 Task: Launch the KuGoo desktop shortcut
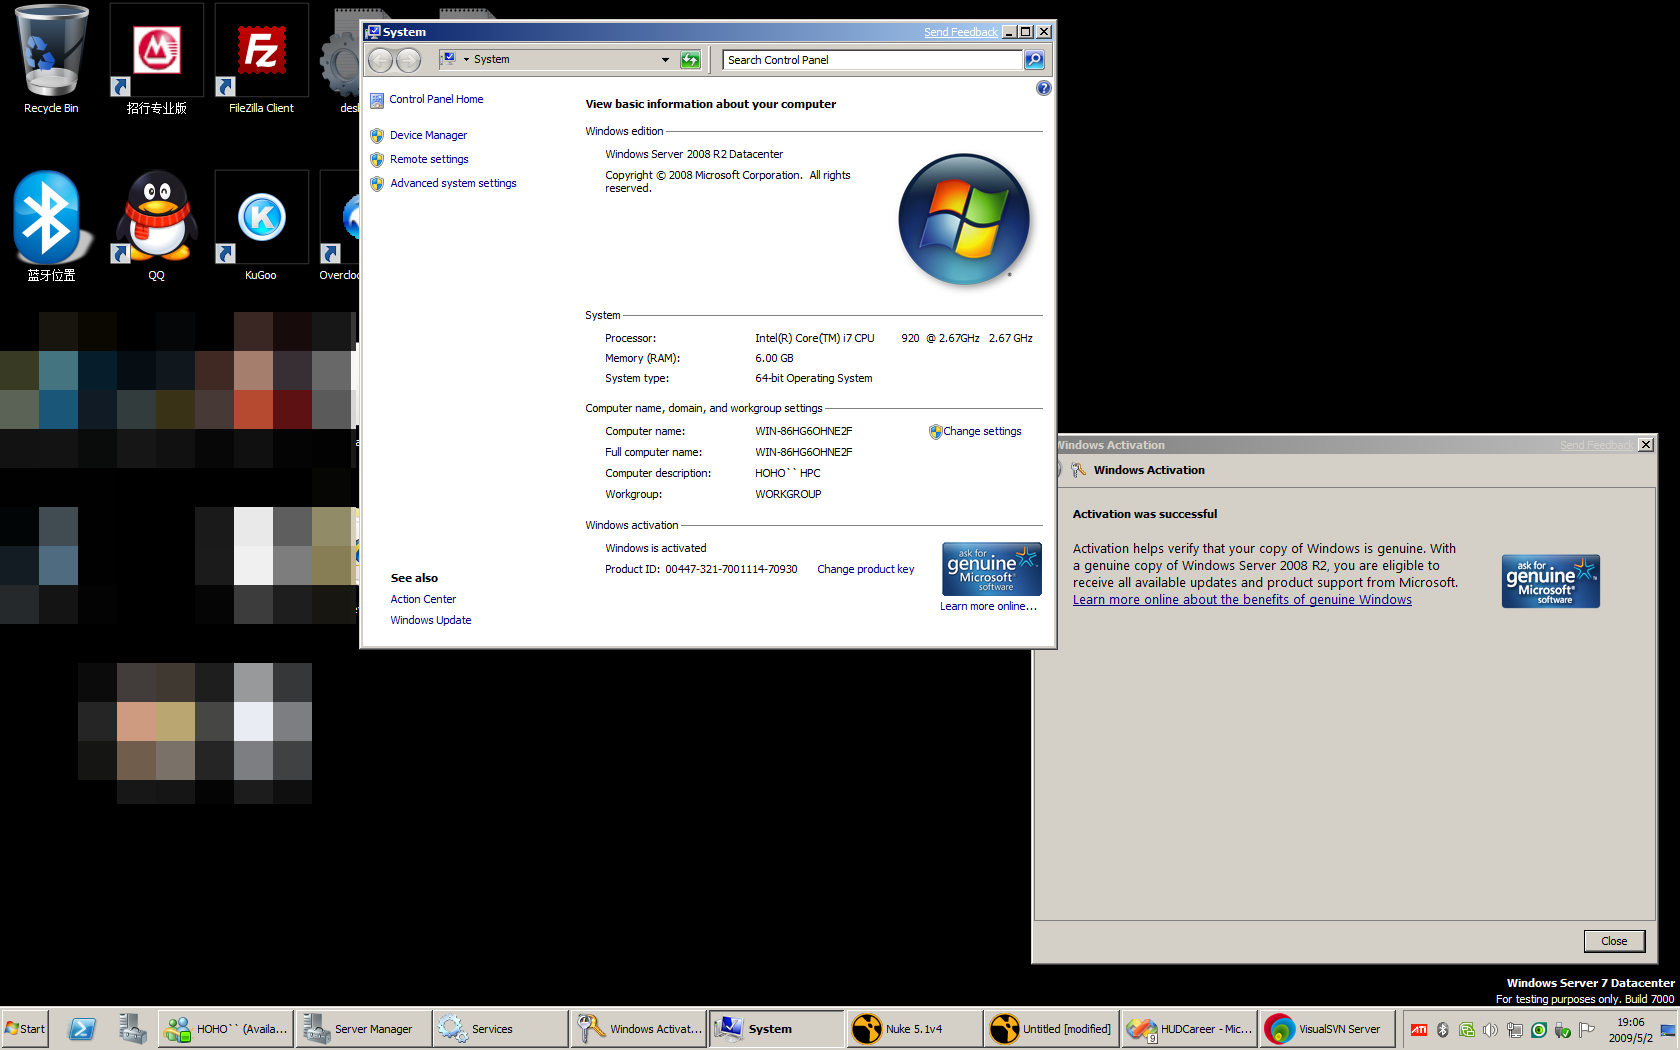(x=261, y=226)
